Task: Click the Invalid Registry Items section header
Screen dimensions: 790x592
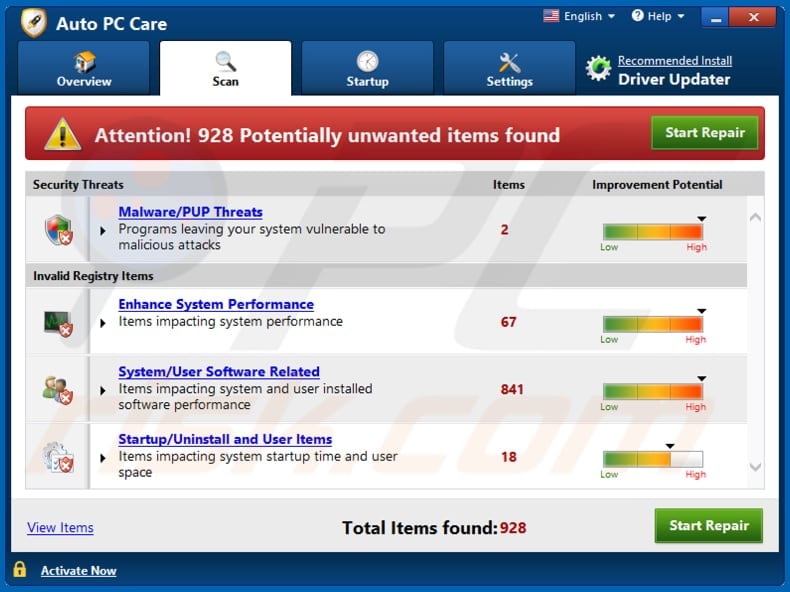Action: point(93,276)
